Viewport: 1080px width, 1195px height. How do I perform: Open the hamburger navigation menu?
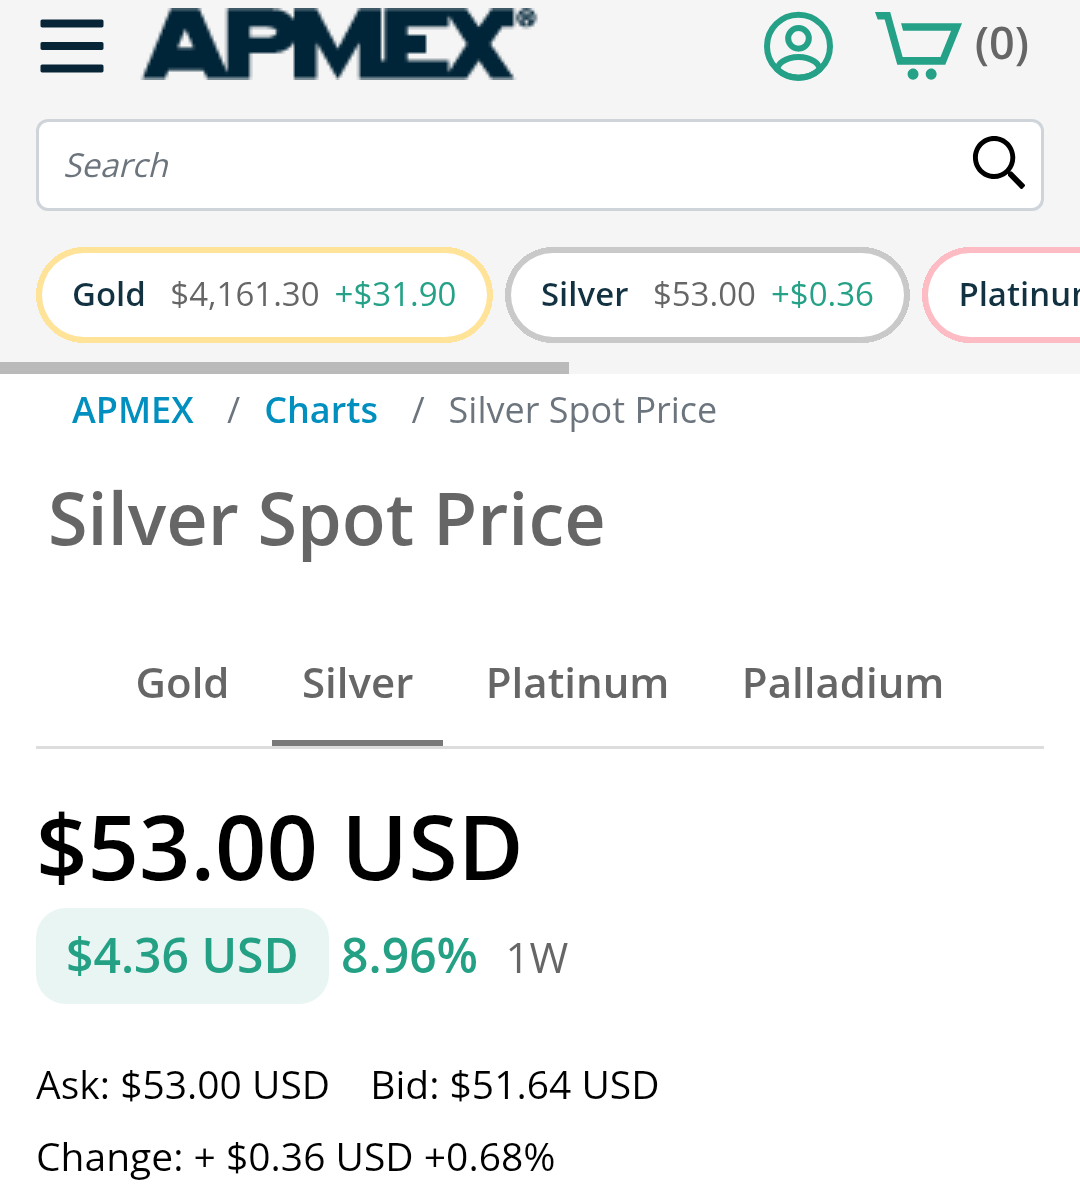pyautogui.click(x=72, y=46)
